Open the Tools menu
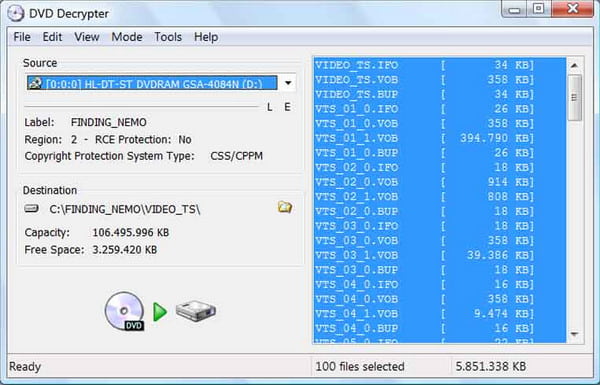Image resolution: width=600 pixels, height=385 pixels. pos(168,37)
